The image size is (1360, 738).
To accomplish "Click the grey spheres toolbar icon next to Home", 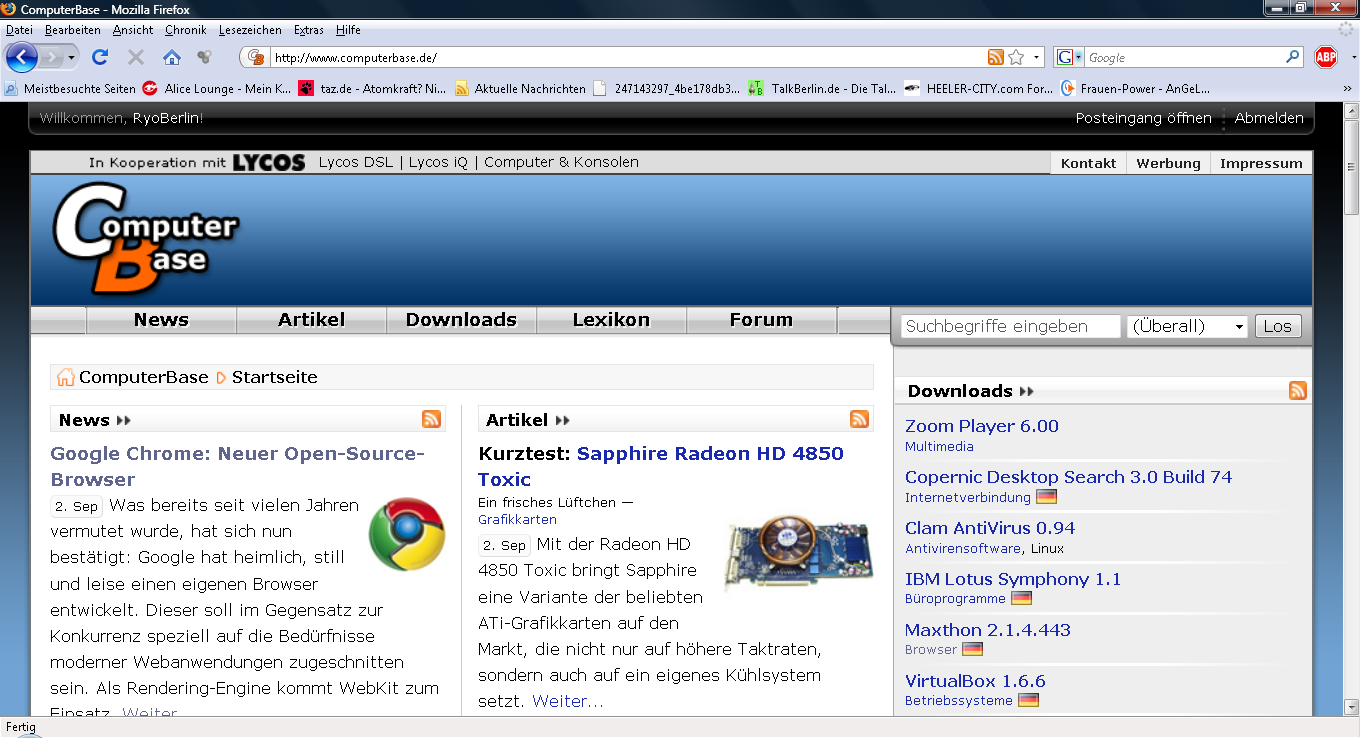I will [x=204, y=57].
